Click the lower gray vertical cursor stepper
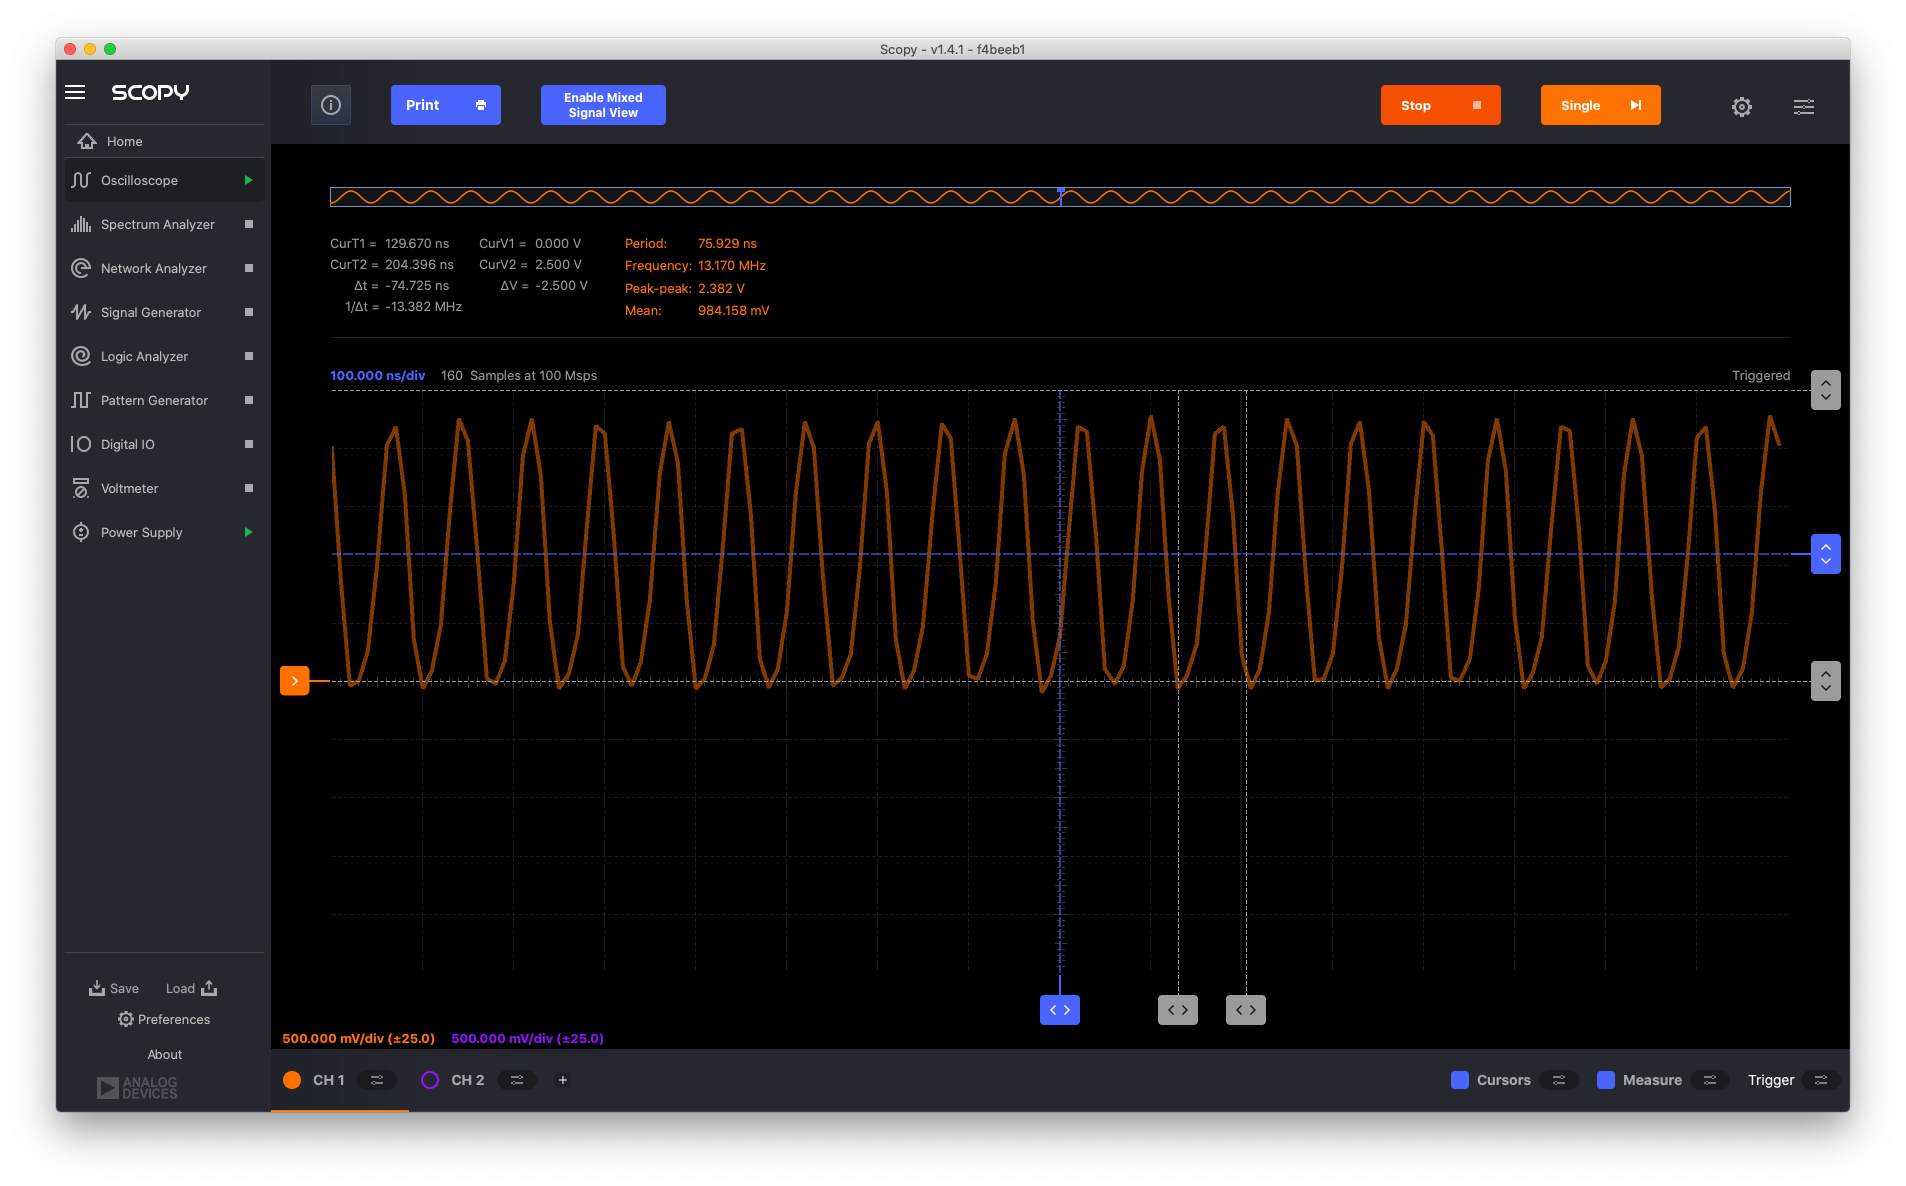 [1826, 681]
